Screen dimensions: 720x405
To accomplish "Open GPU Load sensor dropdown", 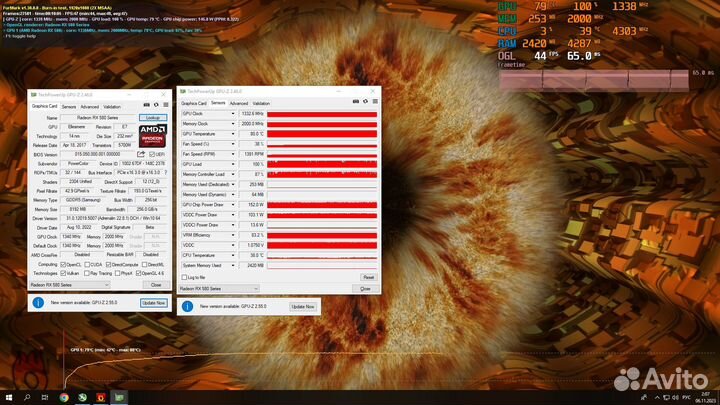I will [x=232, y=164].
